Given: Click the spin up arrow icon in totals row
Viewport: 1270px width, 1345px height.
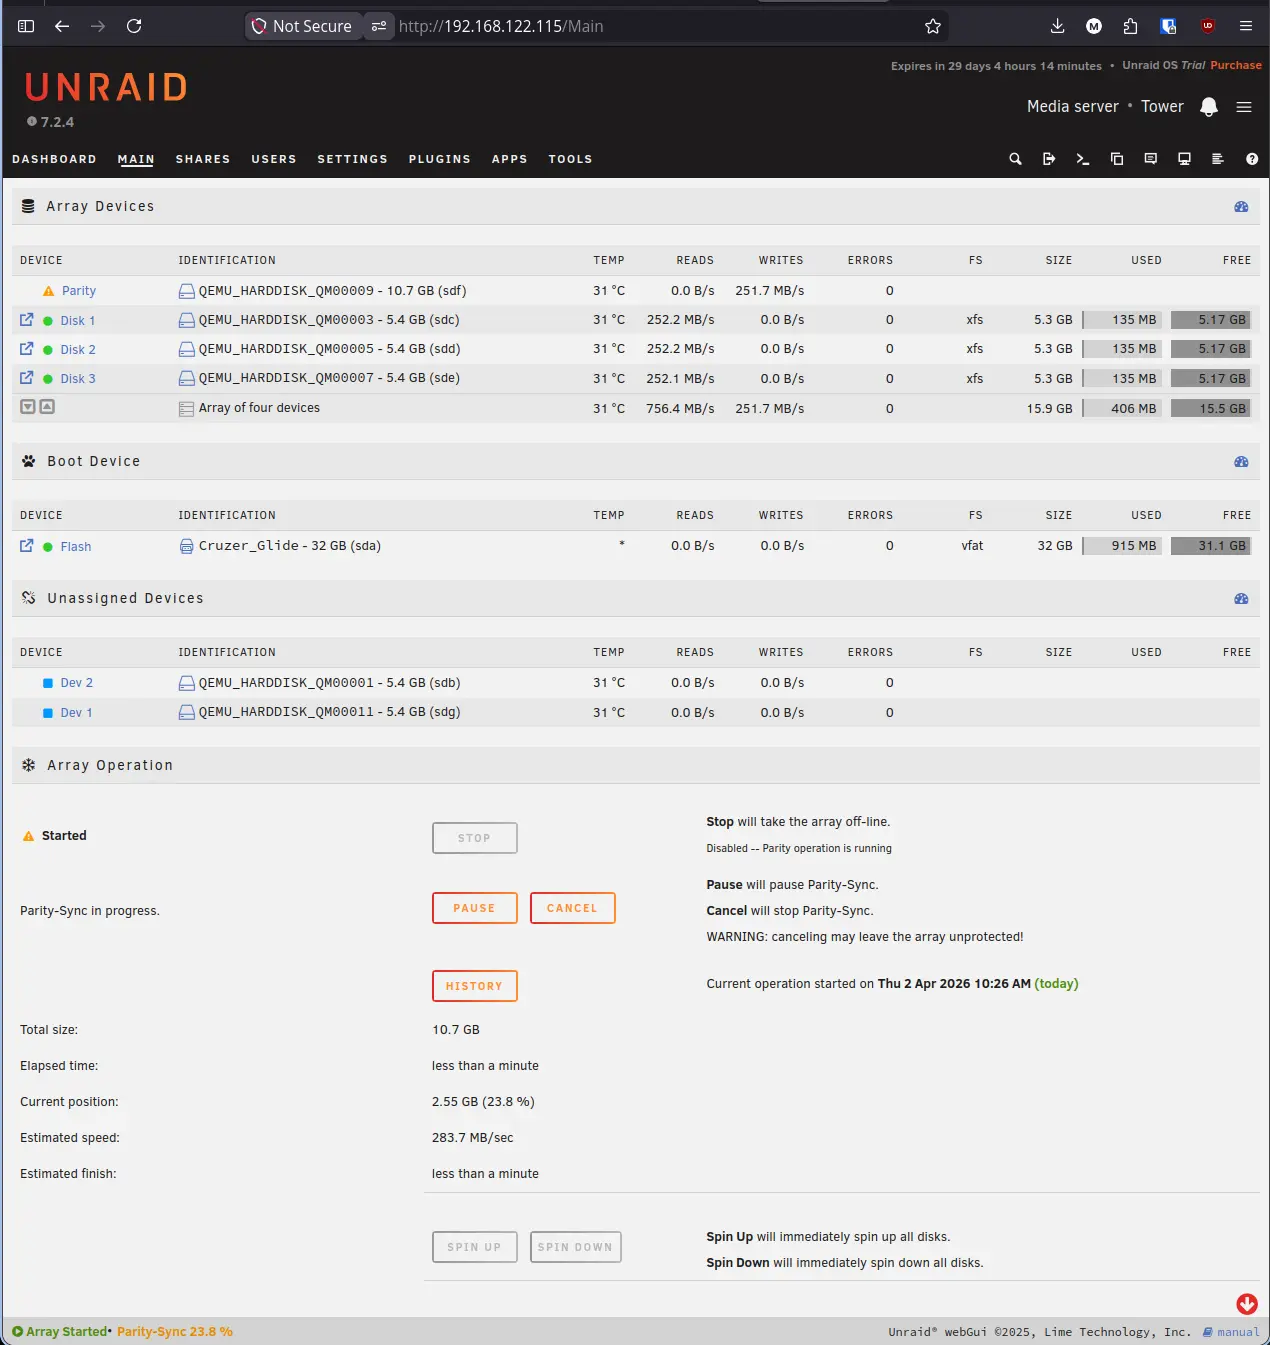Looking at the screenshot, I should (47, 407).
